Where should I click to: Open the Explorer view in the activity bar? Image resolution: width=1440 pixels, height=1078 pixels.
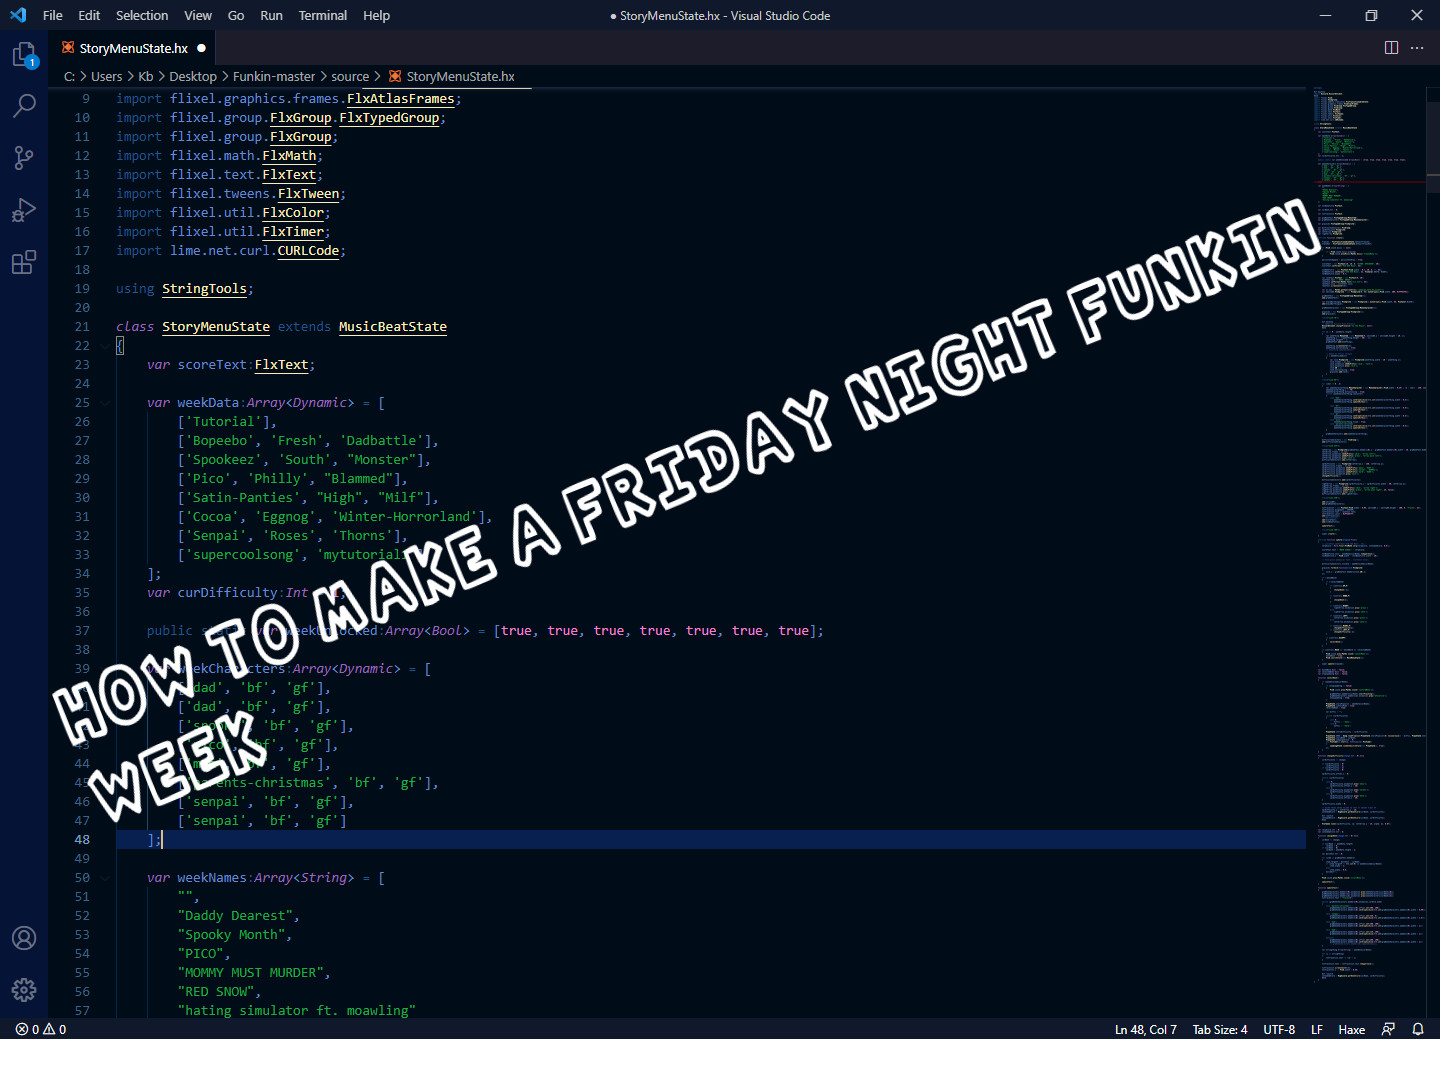pos(24,55)
